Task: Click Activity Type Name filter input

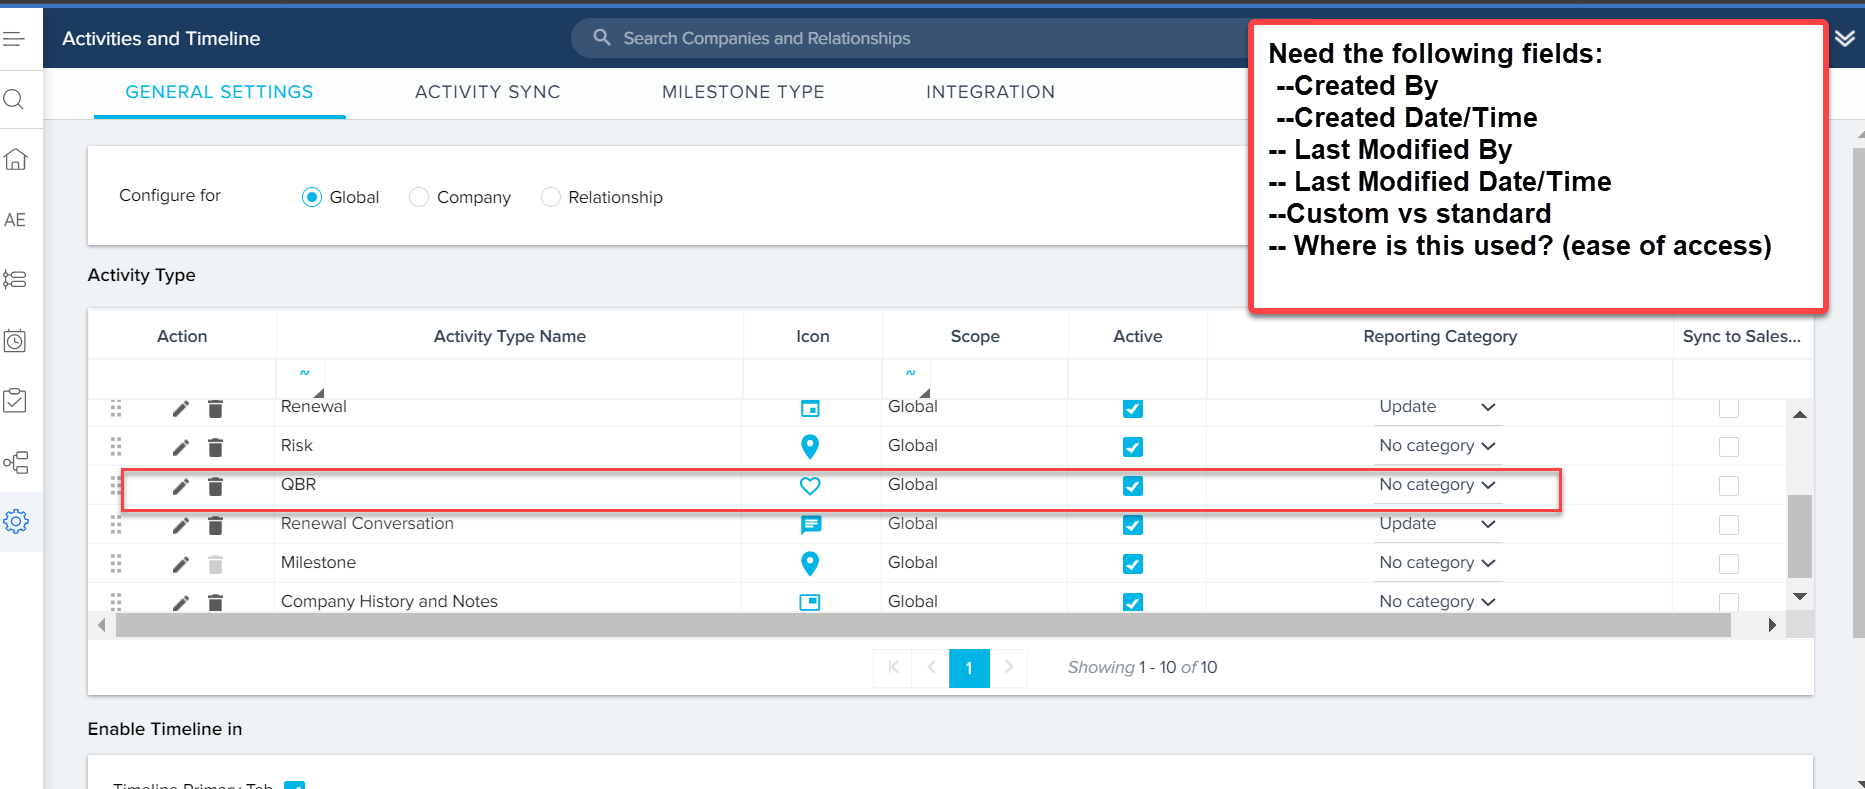Action: point(533,379)
